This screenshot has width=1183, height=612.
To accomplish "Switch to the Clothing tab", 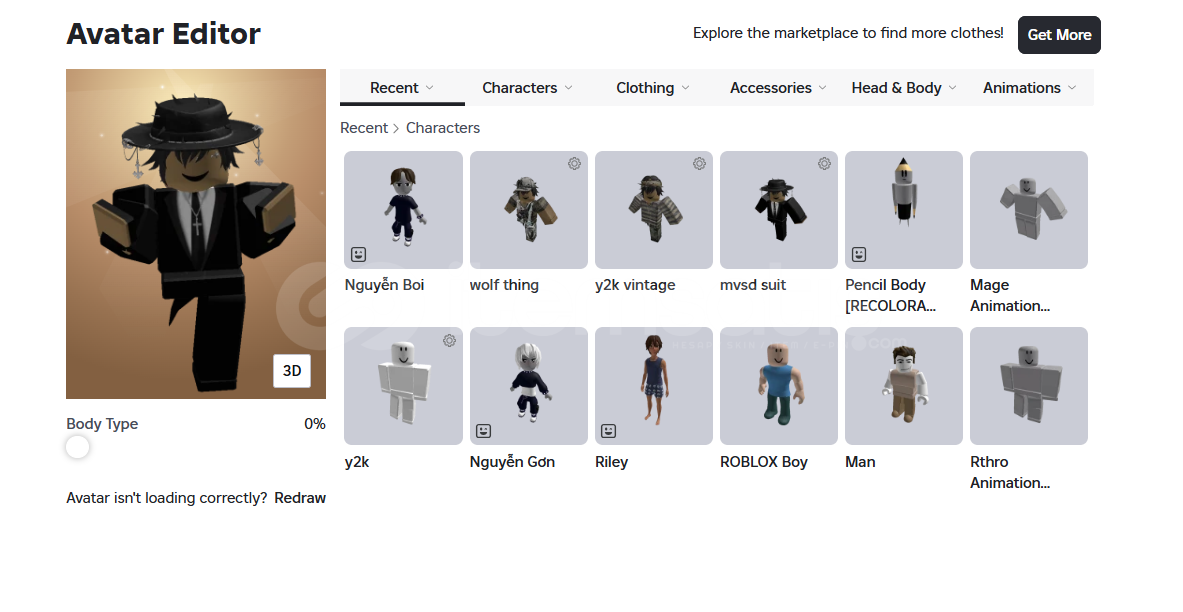I will point(653,88).
